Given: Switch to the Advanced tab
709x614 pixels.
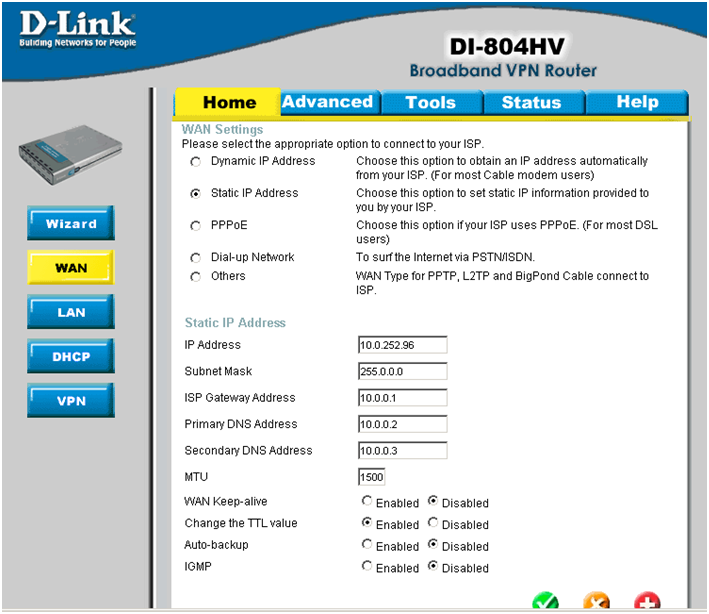Looking at the screenshot, I should (x=331, y=102).
